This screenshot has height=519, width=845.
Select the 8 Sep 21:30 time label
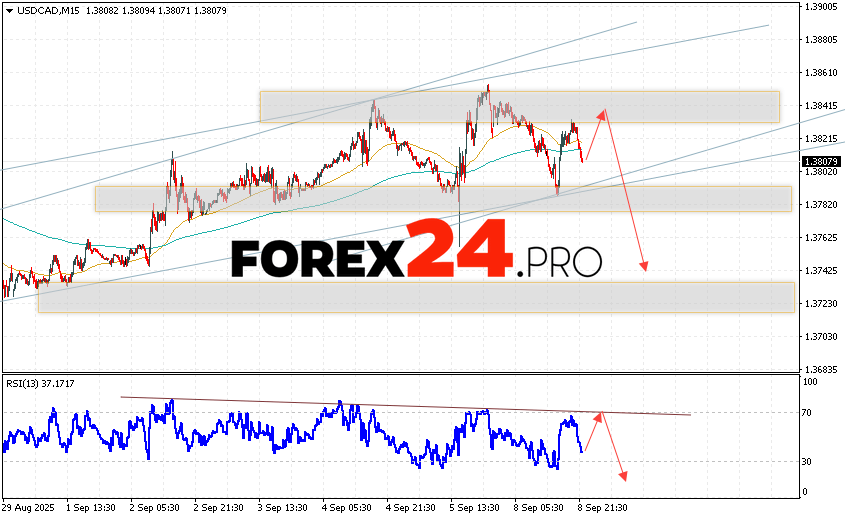click(x=602, y=508)
